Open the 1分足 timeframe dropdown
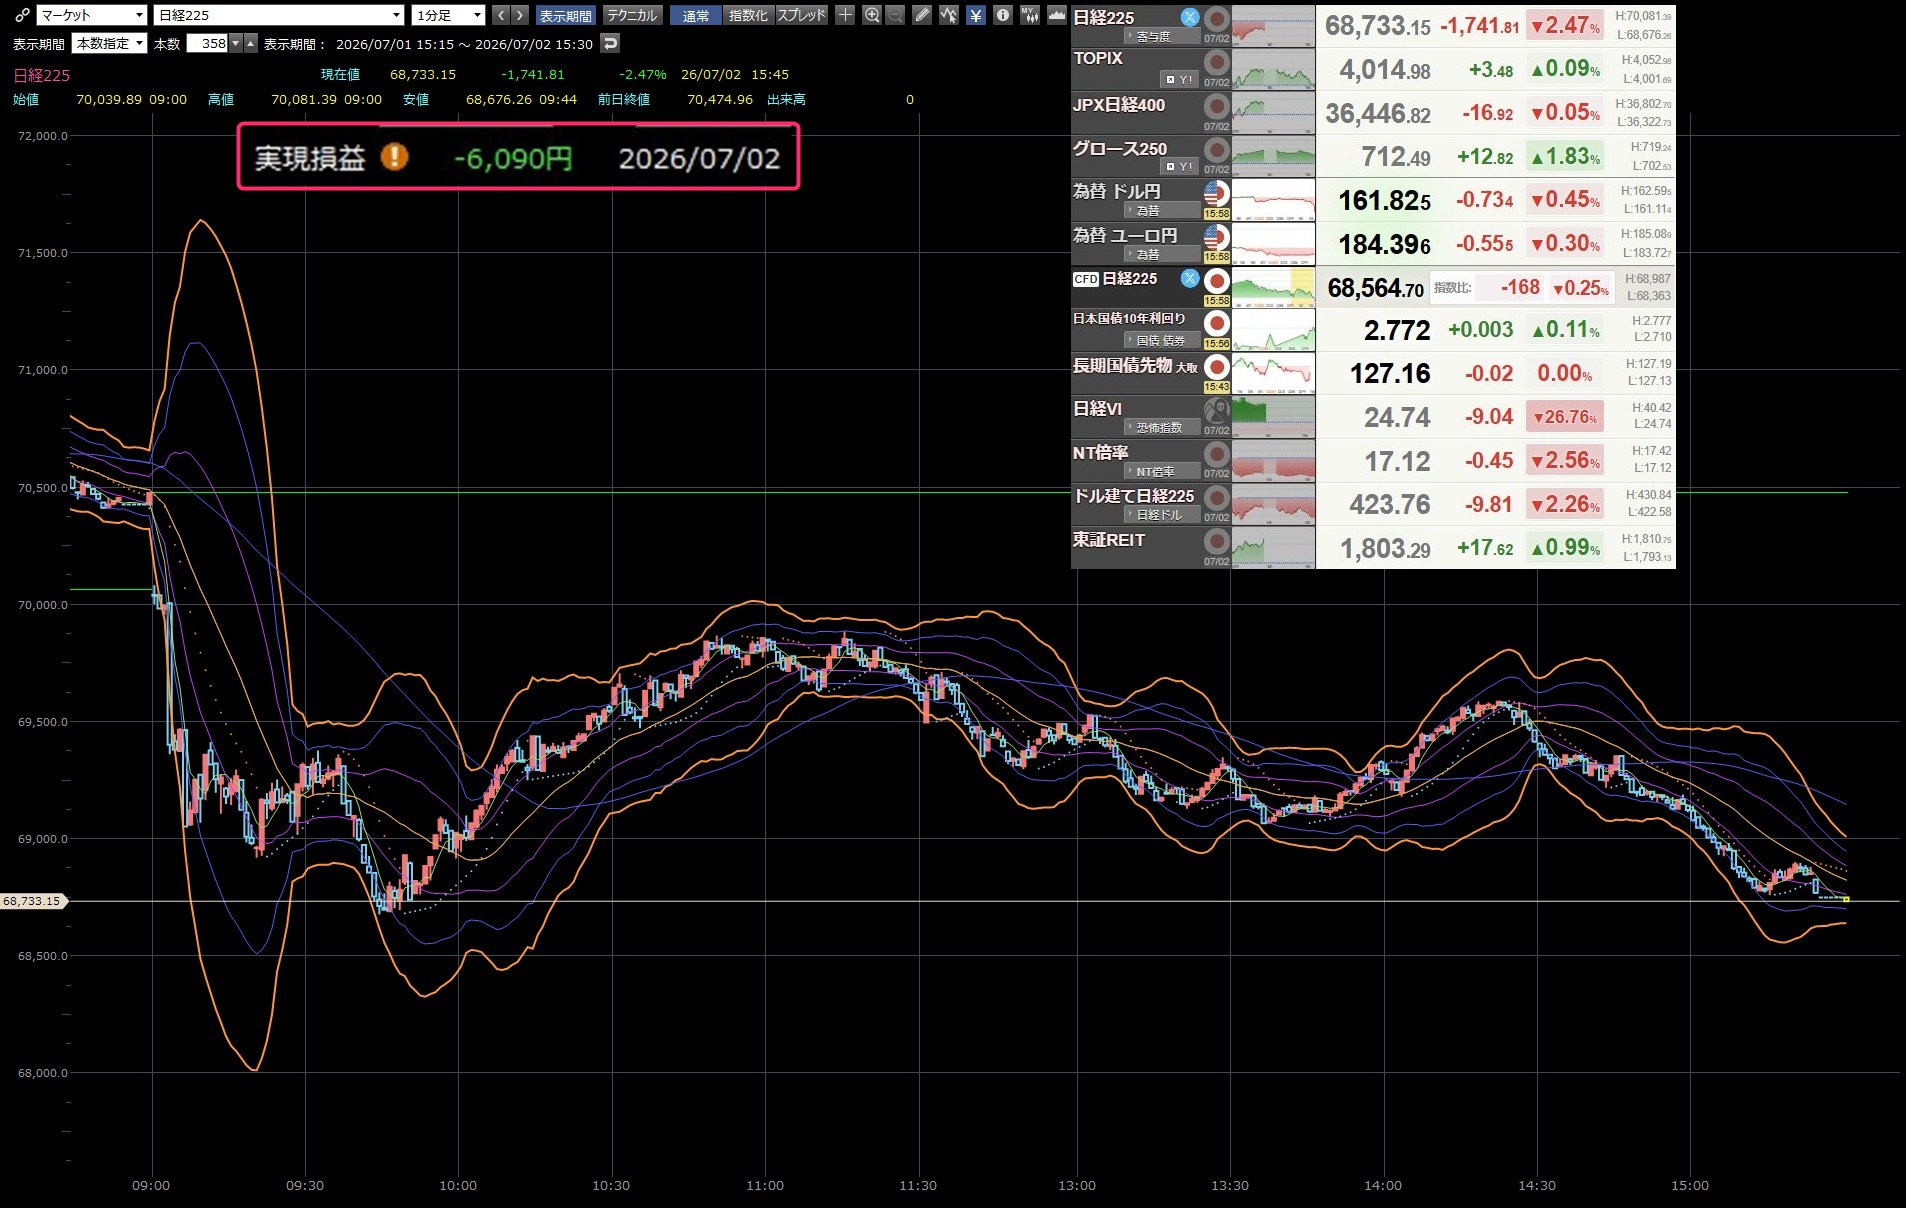 [x=449, y=15]
